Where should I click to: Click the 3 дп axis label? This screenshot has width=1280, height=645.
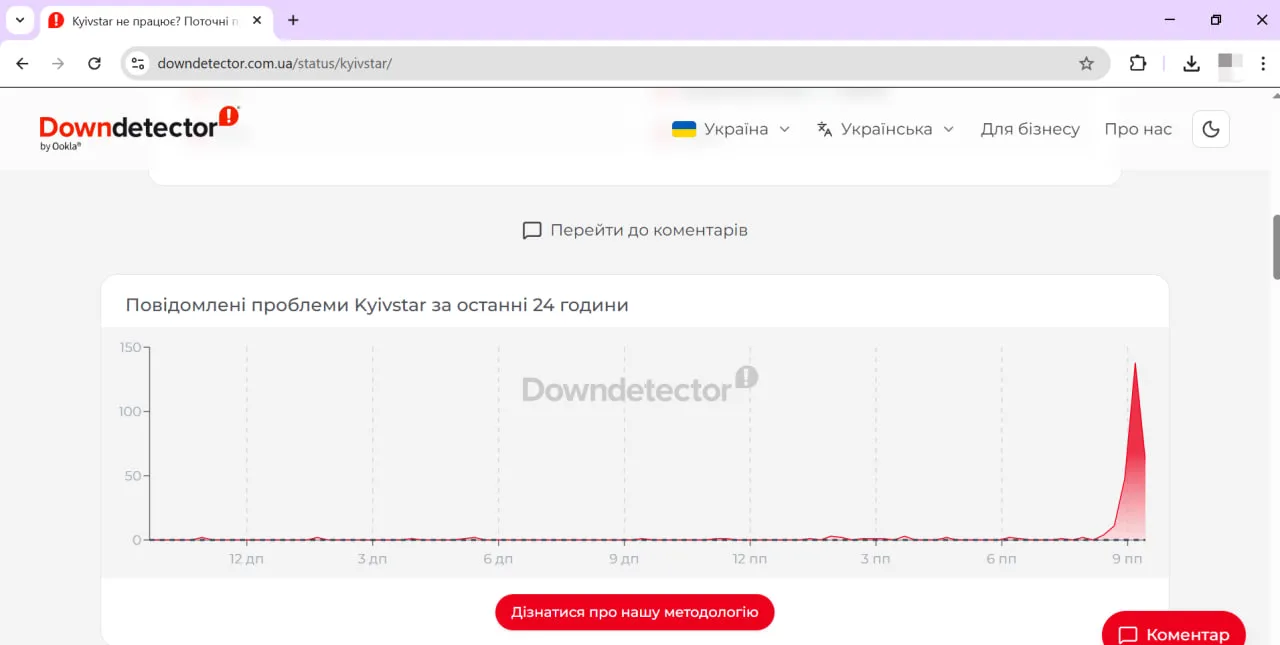[372, 559]
